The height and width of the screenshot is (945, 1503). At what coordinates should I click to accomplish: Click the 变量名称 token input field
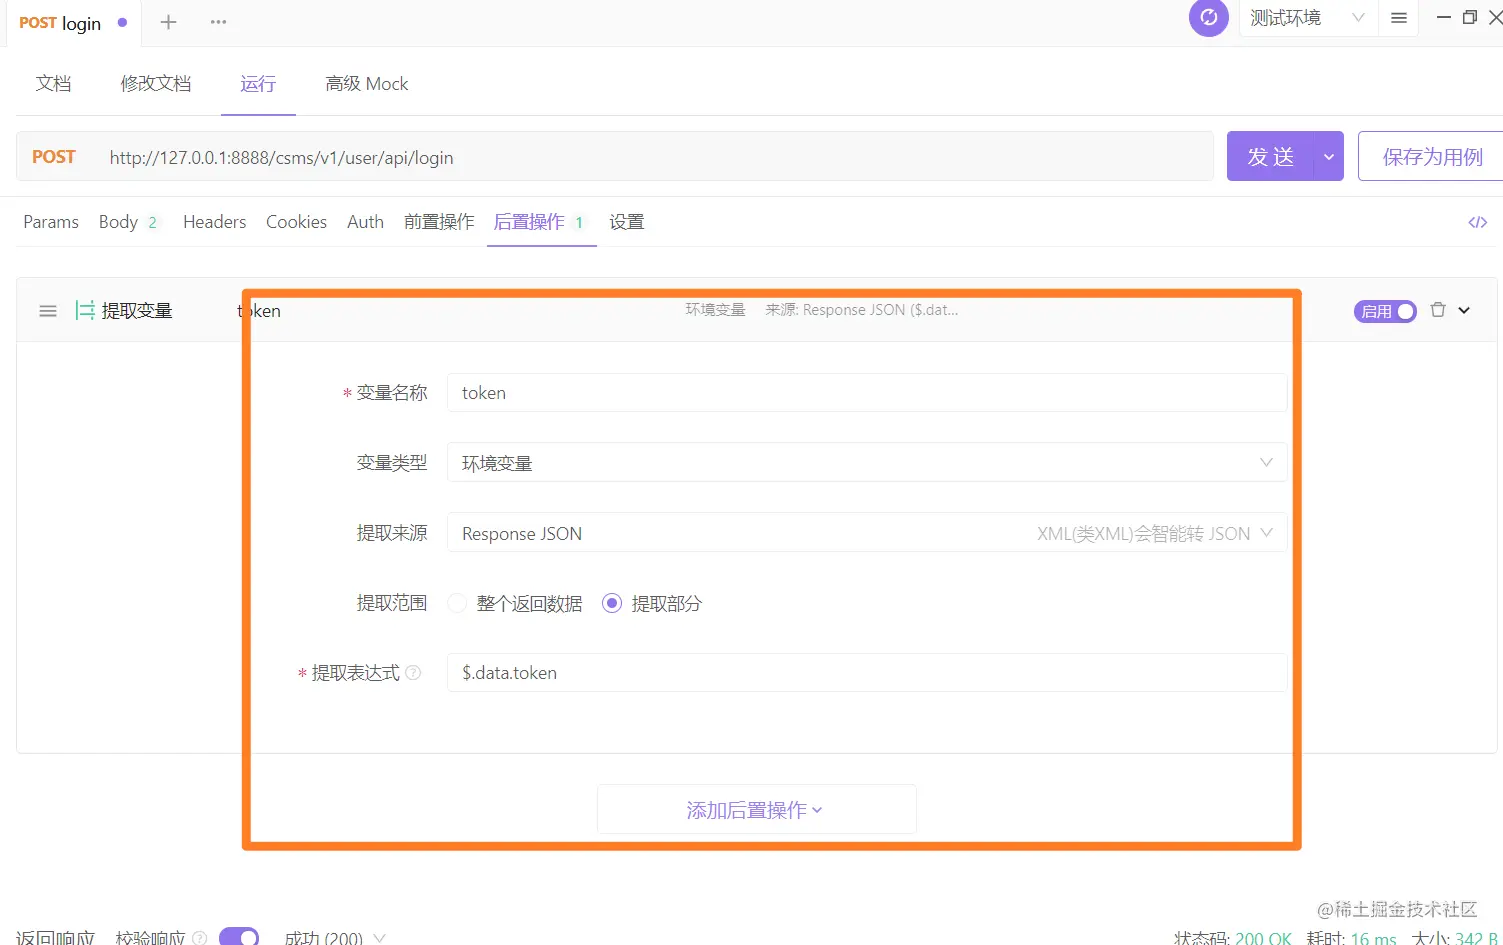coord(867,393)
